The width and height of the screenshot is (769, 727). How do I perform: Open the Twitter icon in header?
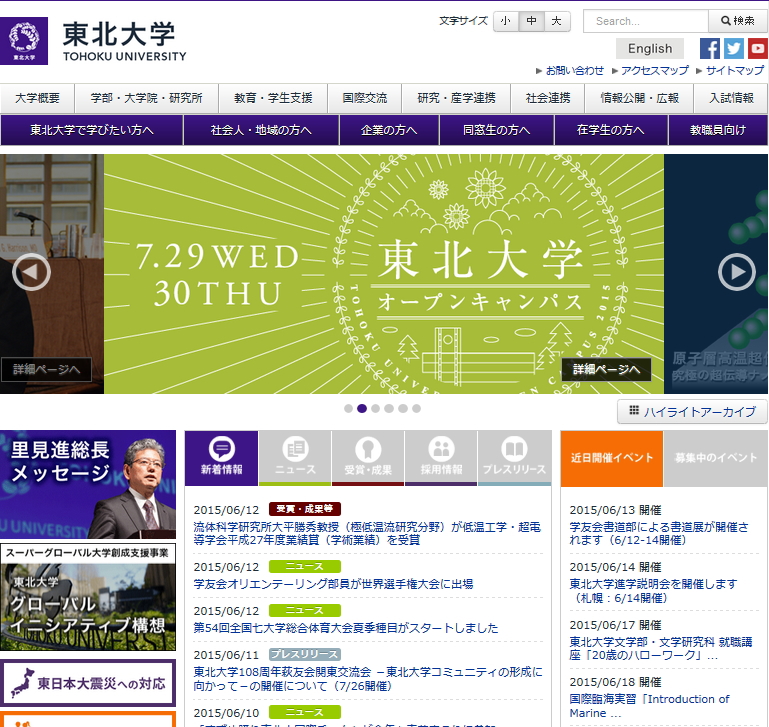[734, 48]
